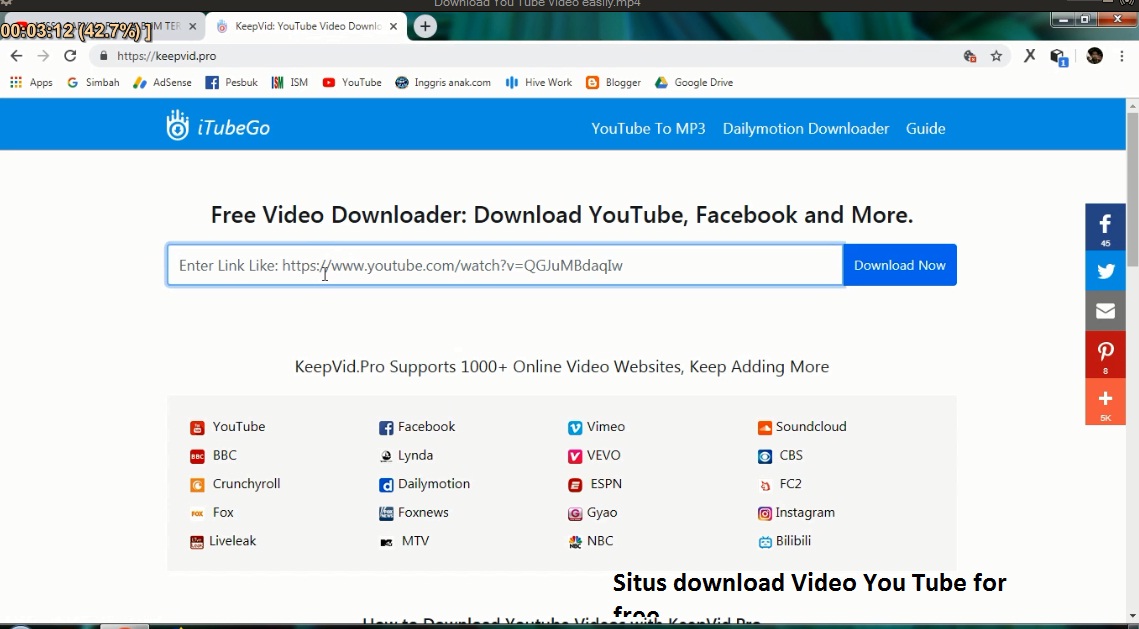
Task: Click the page vertical scrollbar thumb
Action: click(1132, 189)
